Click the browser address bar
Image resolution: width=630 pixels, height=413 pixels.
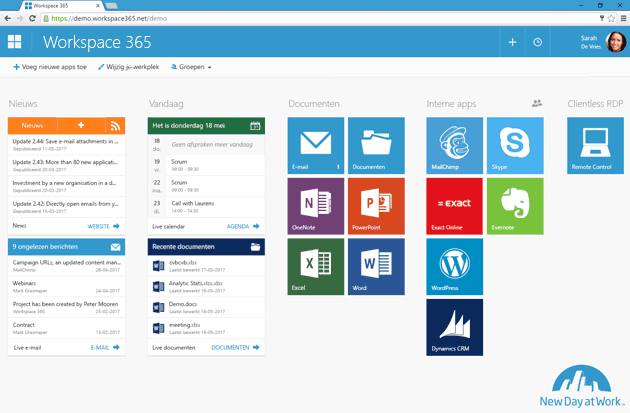coord(319,18)
